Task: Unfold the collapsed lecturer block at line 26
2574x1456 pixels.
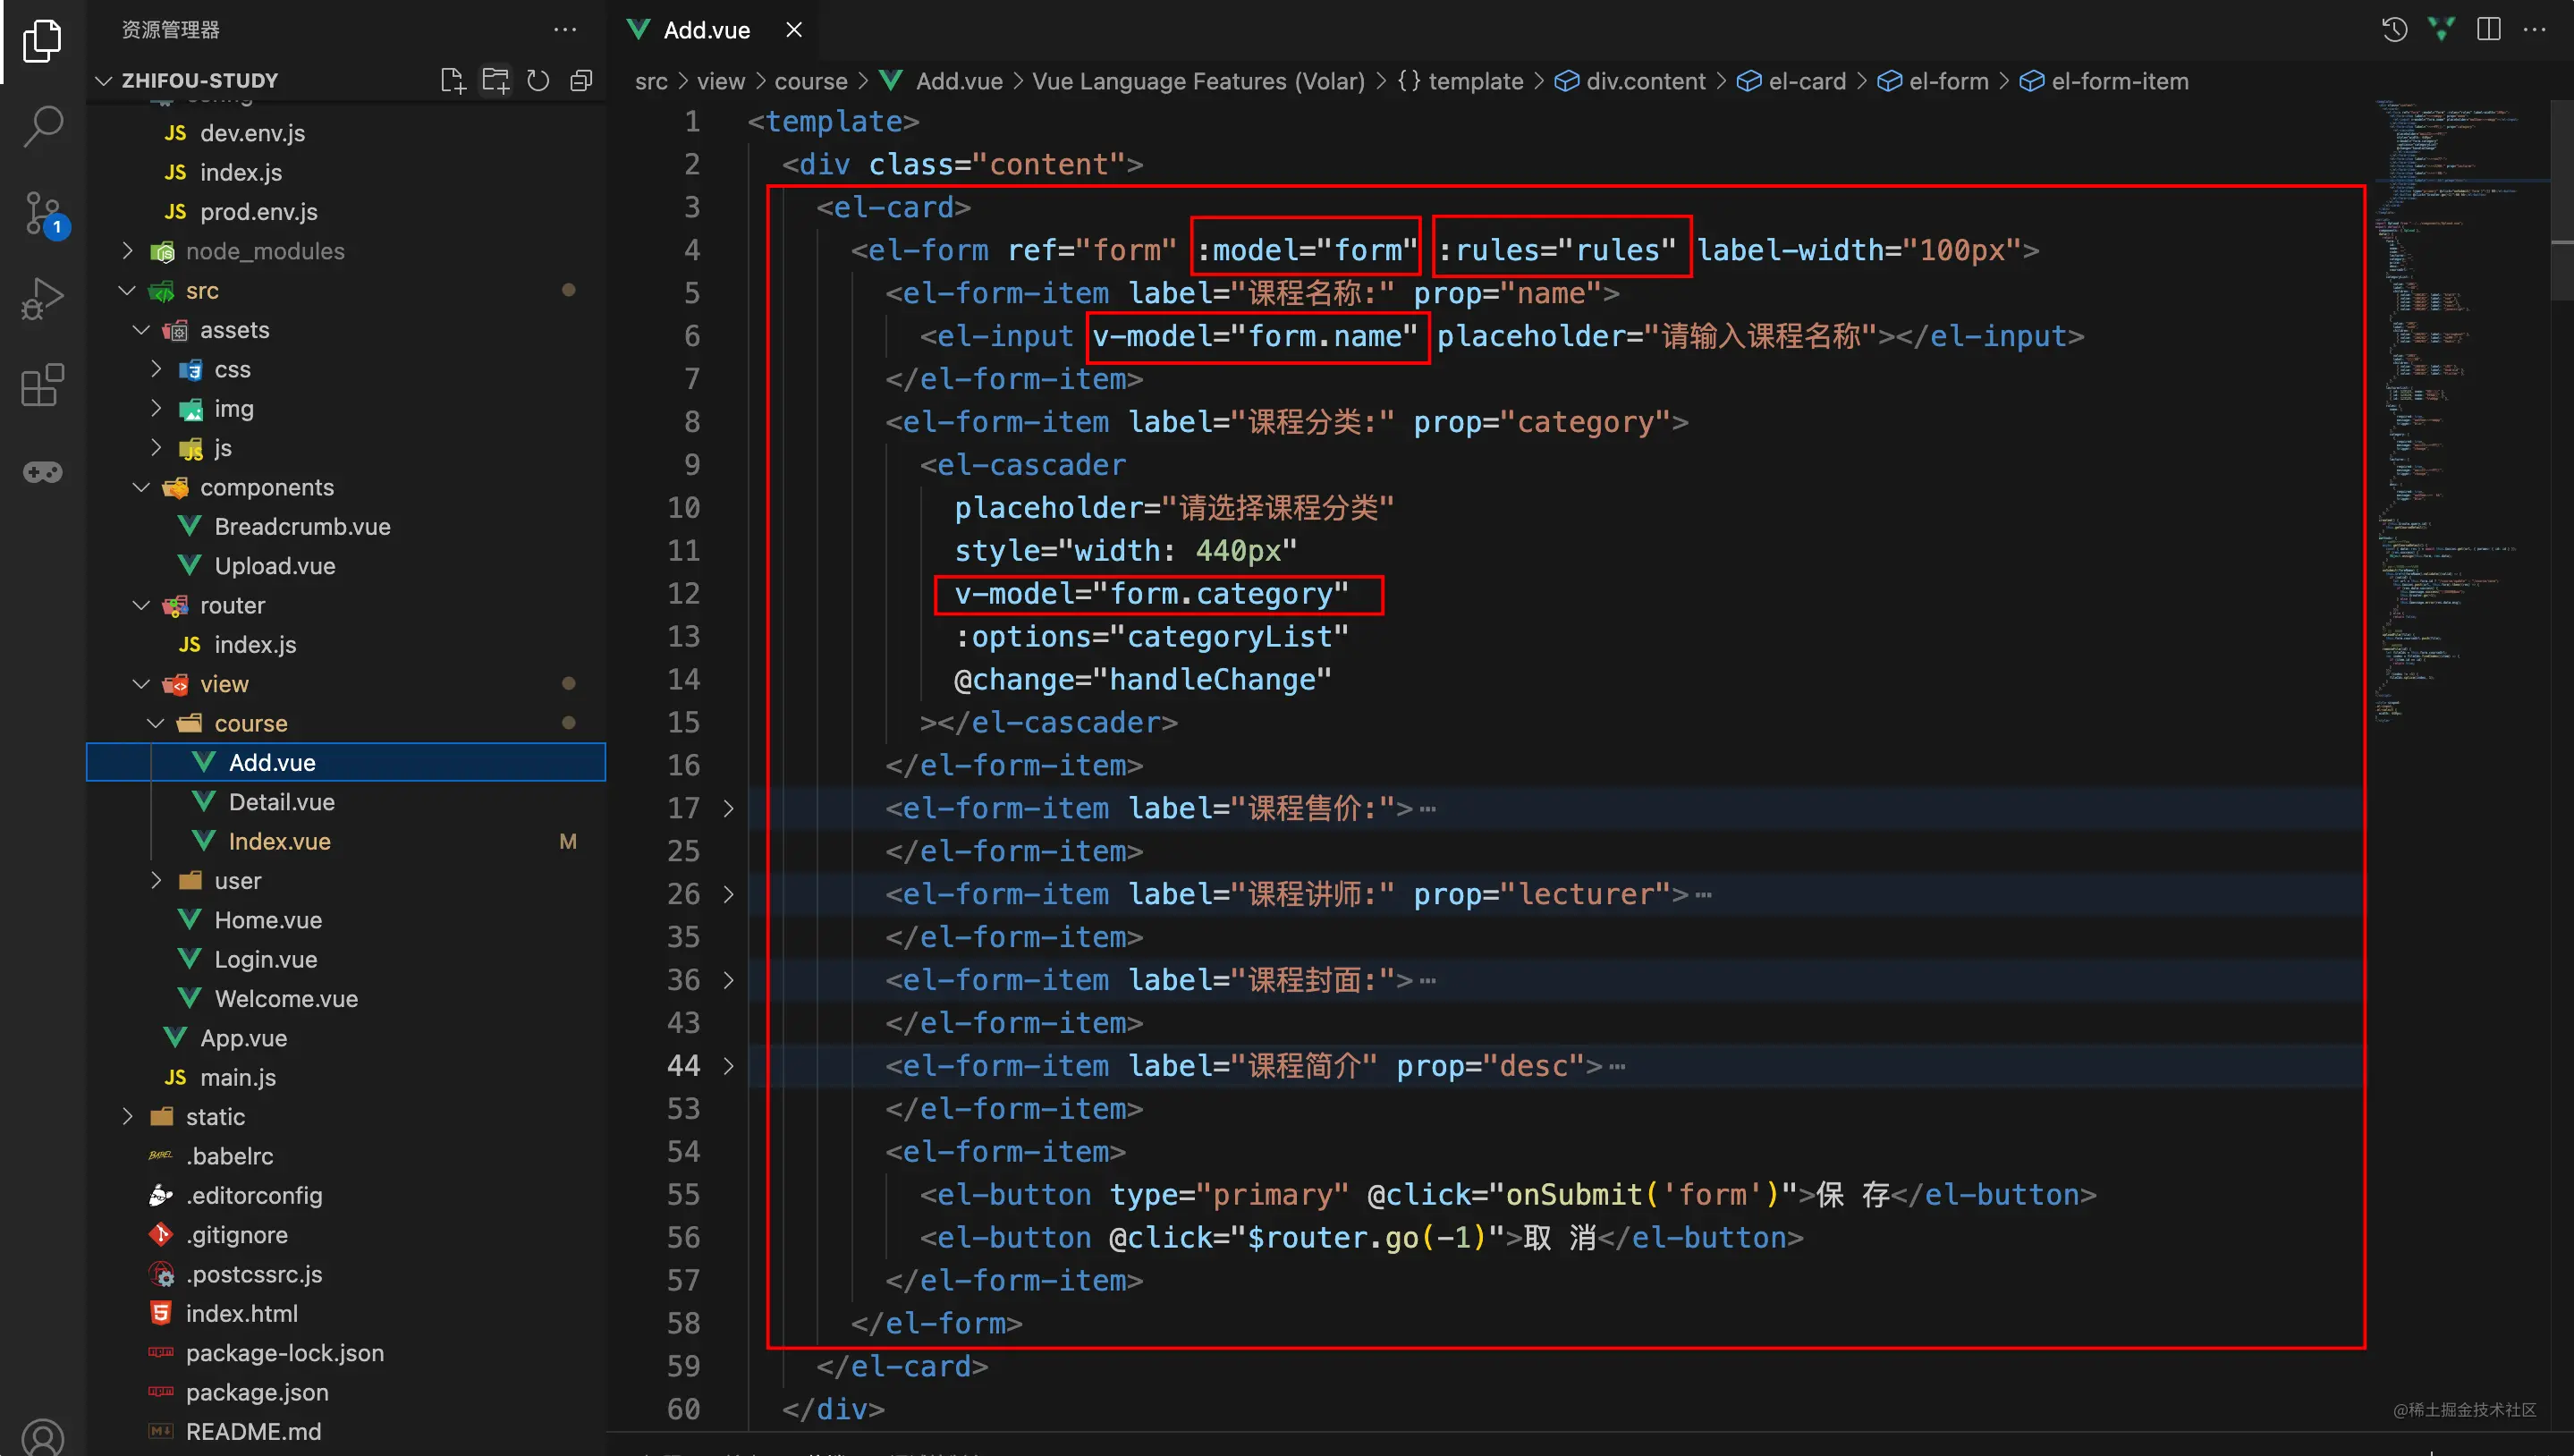Action: point(728,894)
